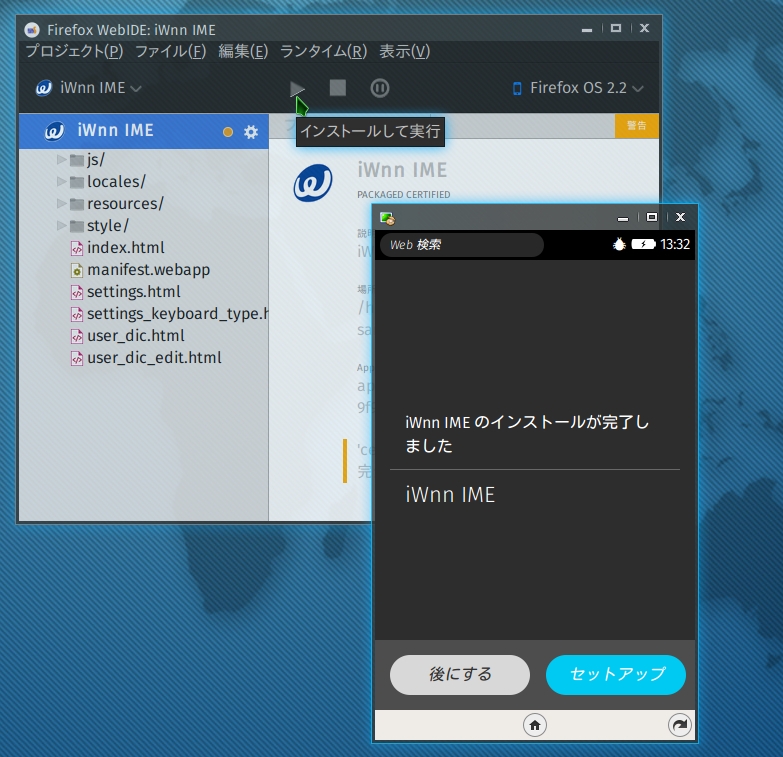Click the orange 警告 warning badge

pyautogui.click(x=637, y=126)
